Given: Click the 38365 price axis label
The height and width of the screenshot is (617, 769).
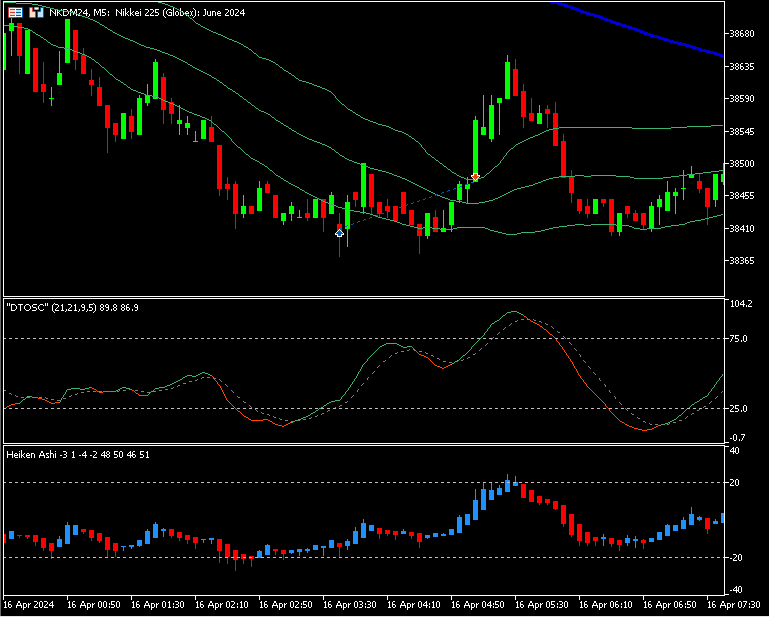Looking at the screenshot, I should (x=742, y=260).
